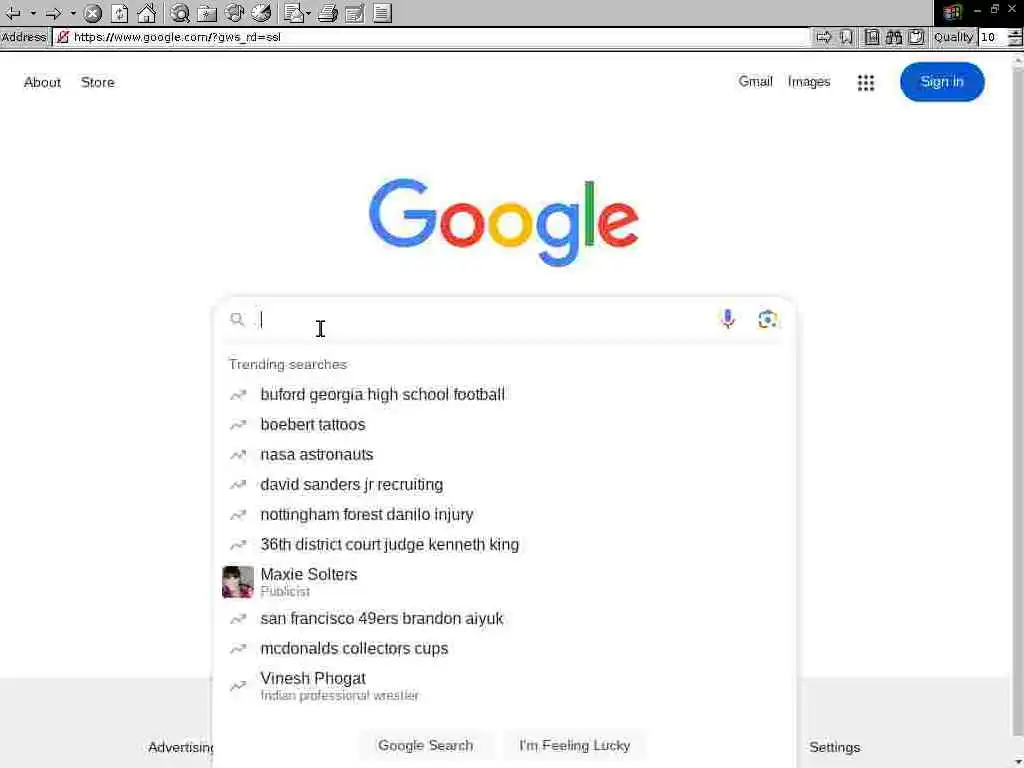The image size is (1024, 768).
Task: Go back using the Back arrow
Action: pyautogui.click(x=12, y=12)
